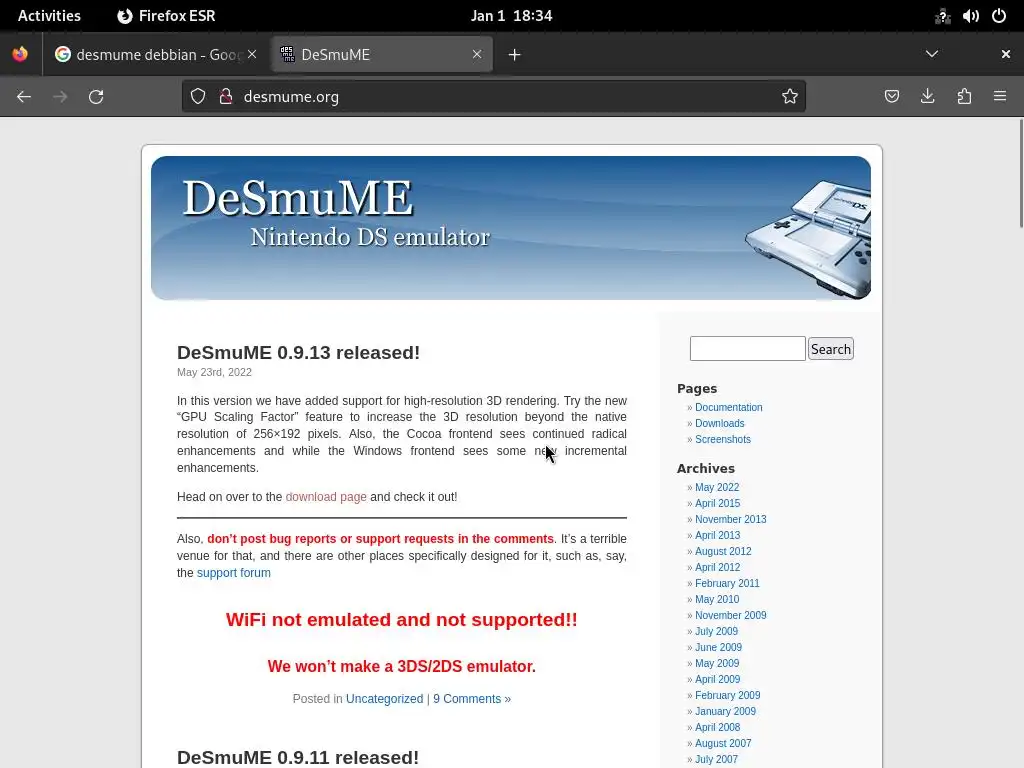
Task: Open July 2009 archive
Action: point(716,631)
